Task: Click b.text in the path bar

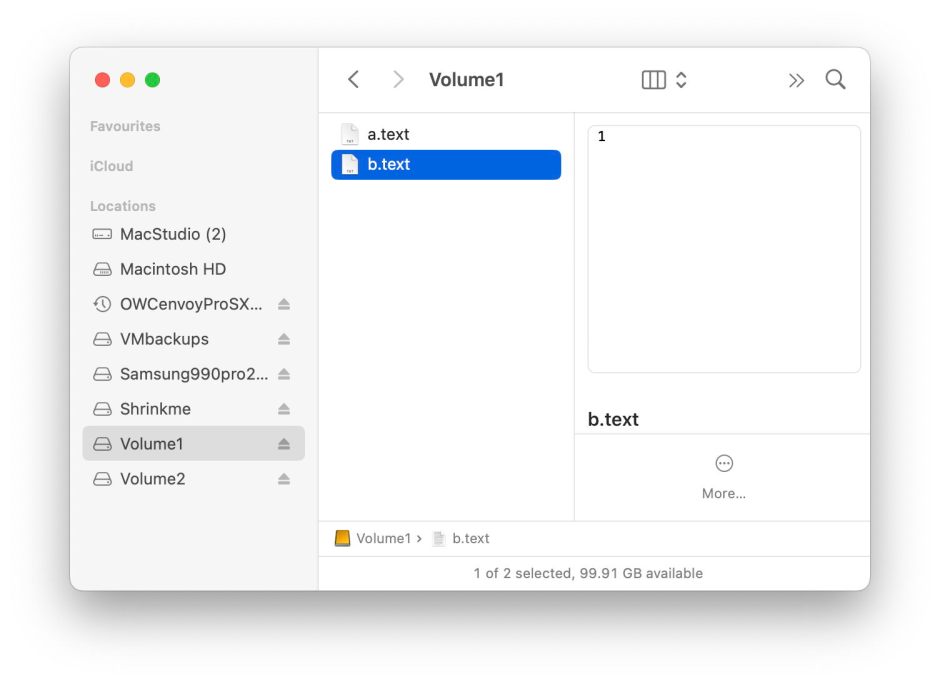Action: click(470, 538)
